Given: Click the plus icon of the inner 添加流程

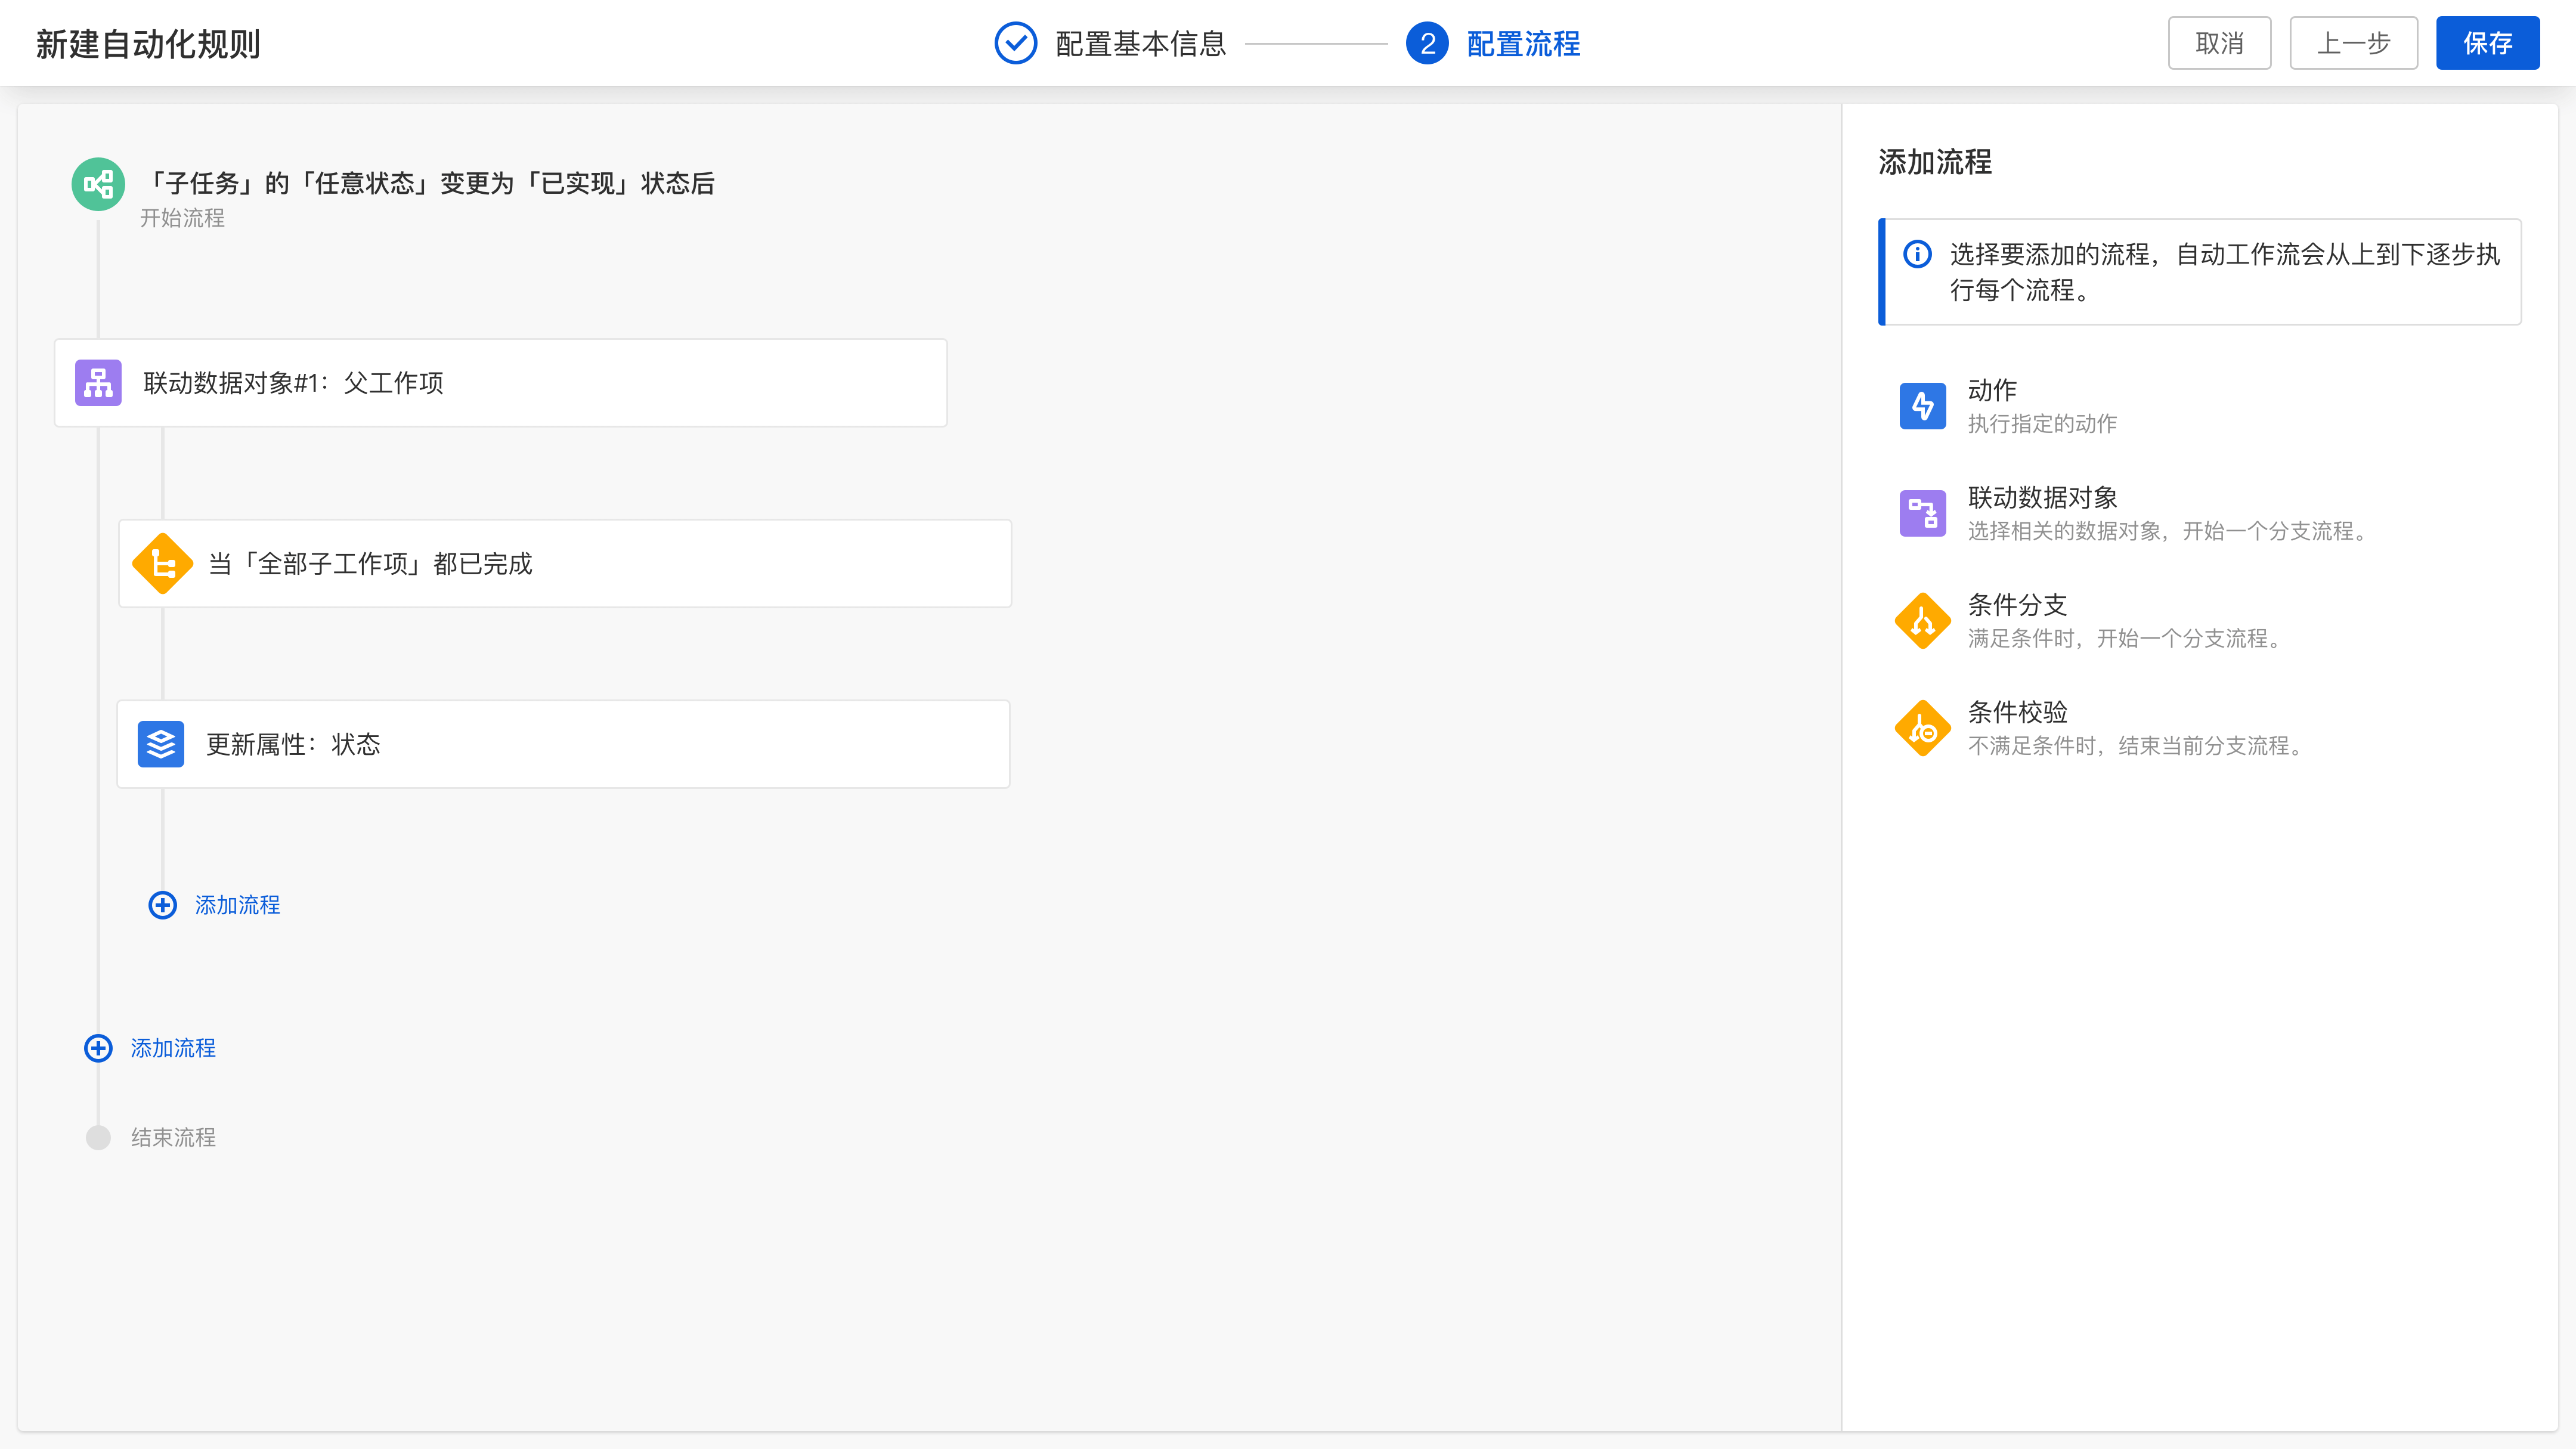Looking at the screenshot, I should pos(162,905).
